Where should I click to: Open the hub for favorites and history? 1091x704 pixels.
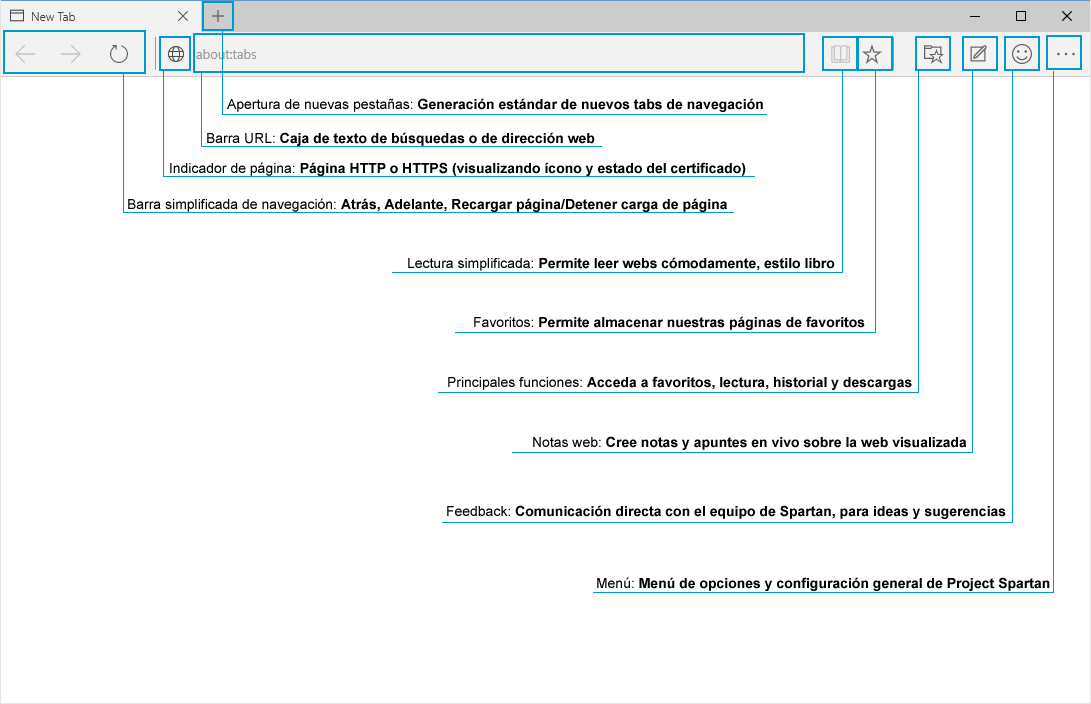coord(933,54)
